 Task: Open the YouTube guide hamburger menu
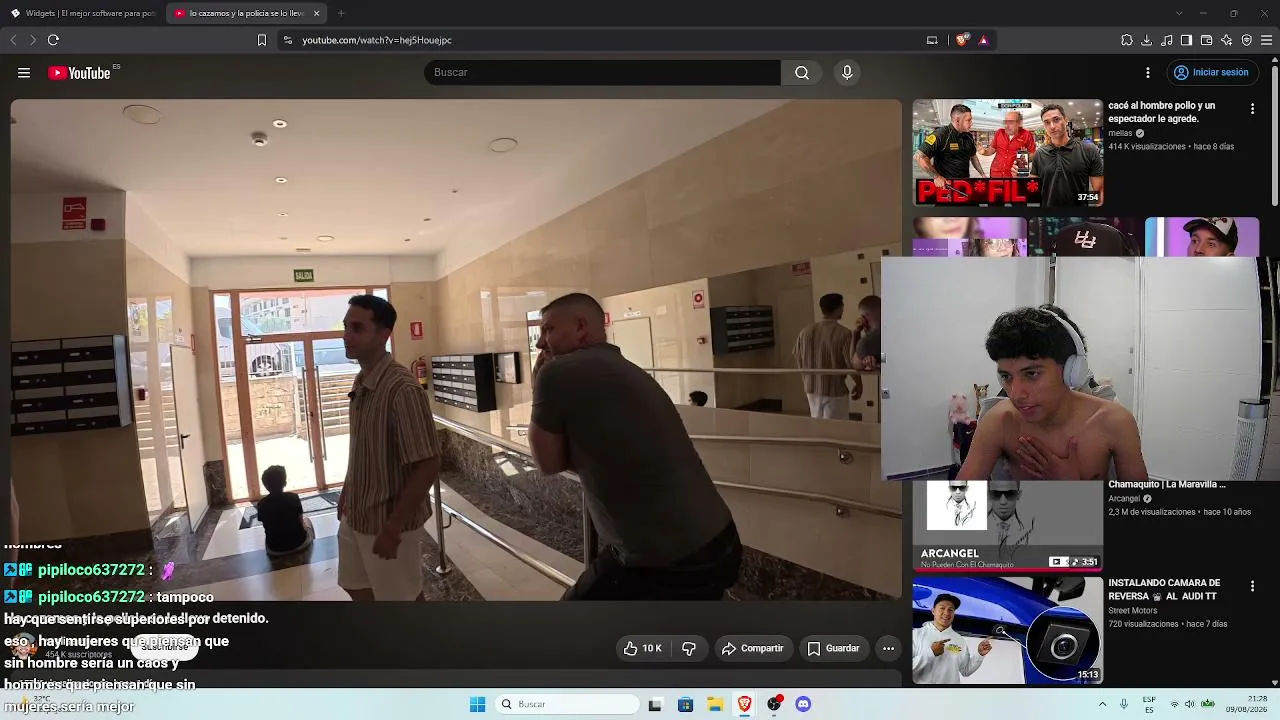click(24, 73)
